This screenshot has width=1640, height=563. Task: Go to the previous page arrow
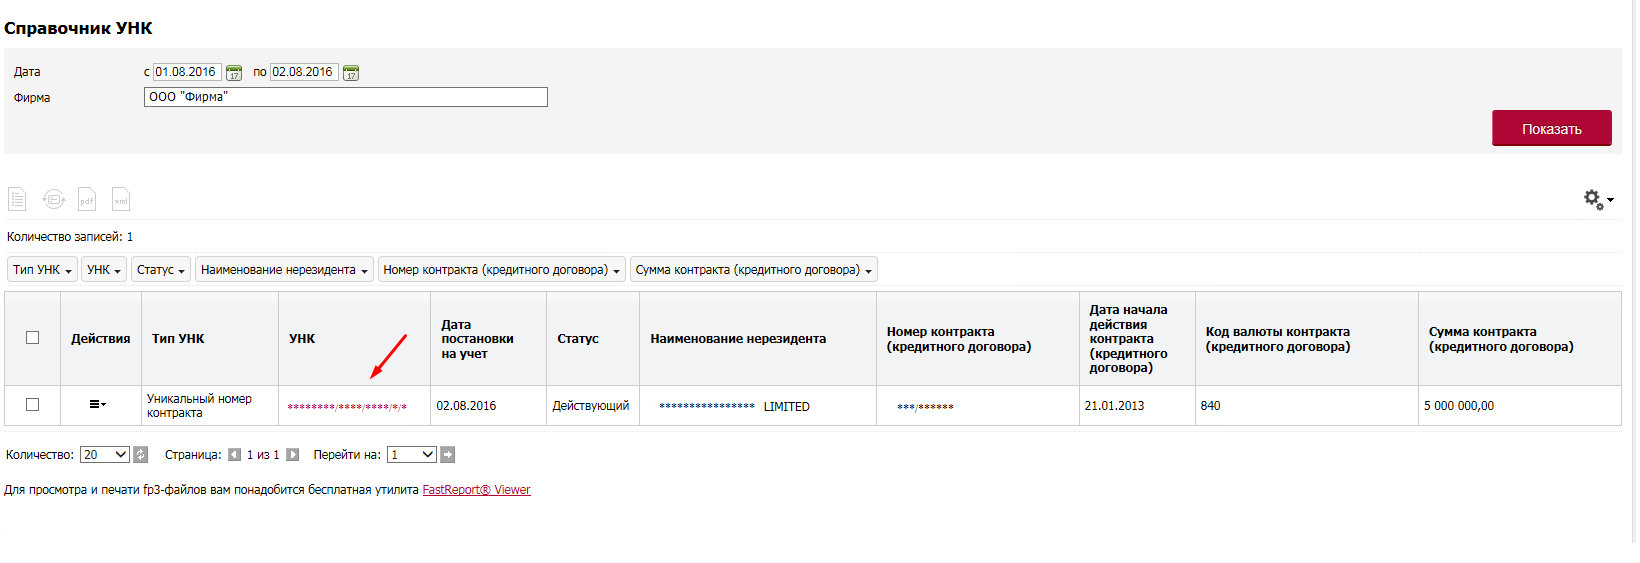(x=234, y=455)
